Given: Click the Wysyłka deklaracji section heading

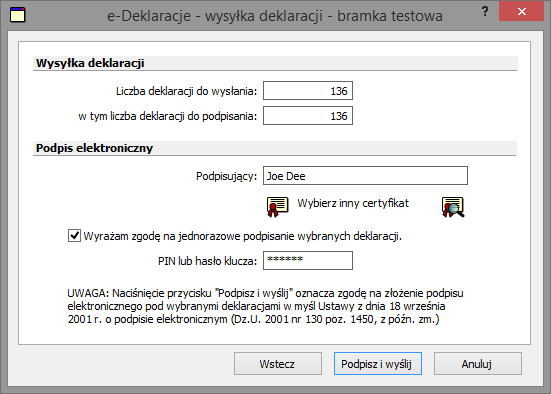Looking at the screenshot, I should (90, 63).
